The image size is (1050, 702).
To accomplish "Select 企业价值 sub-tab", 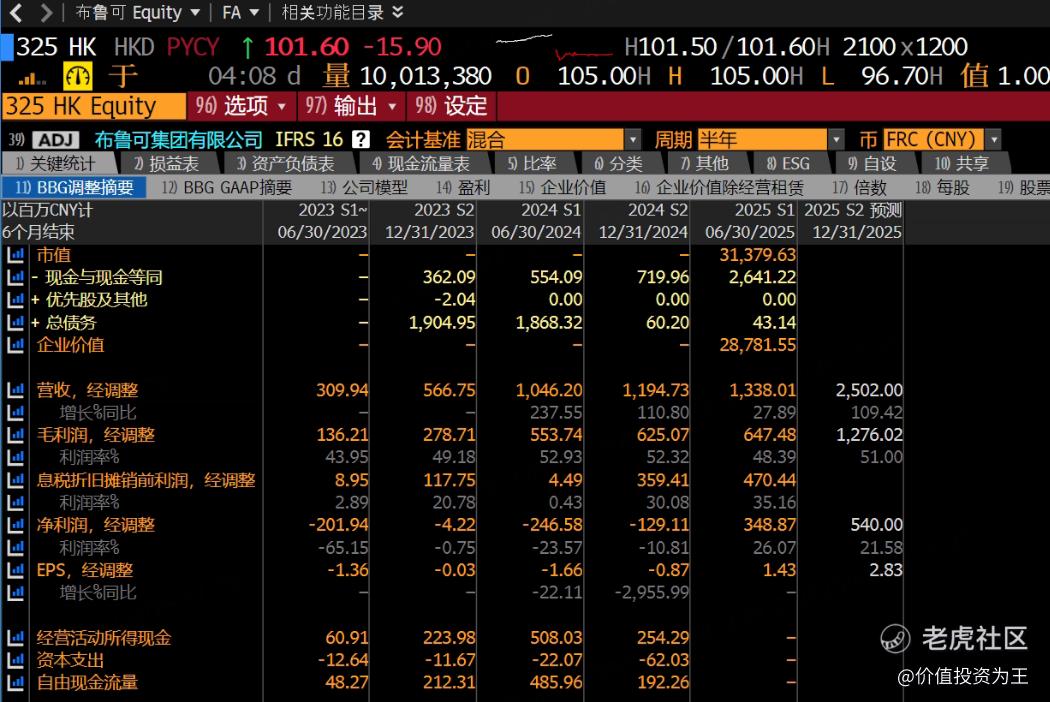I will [562, 188].
